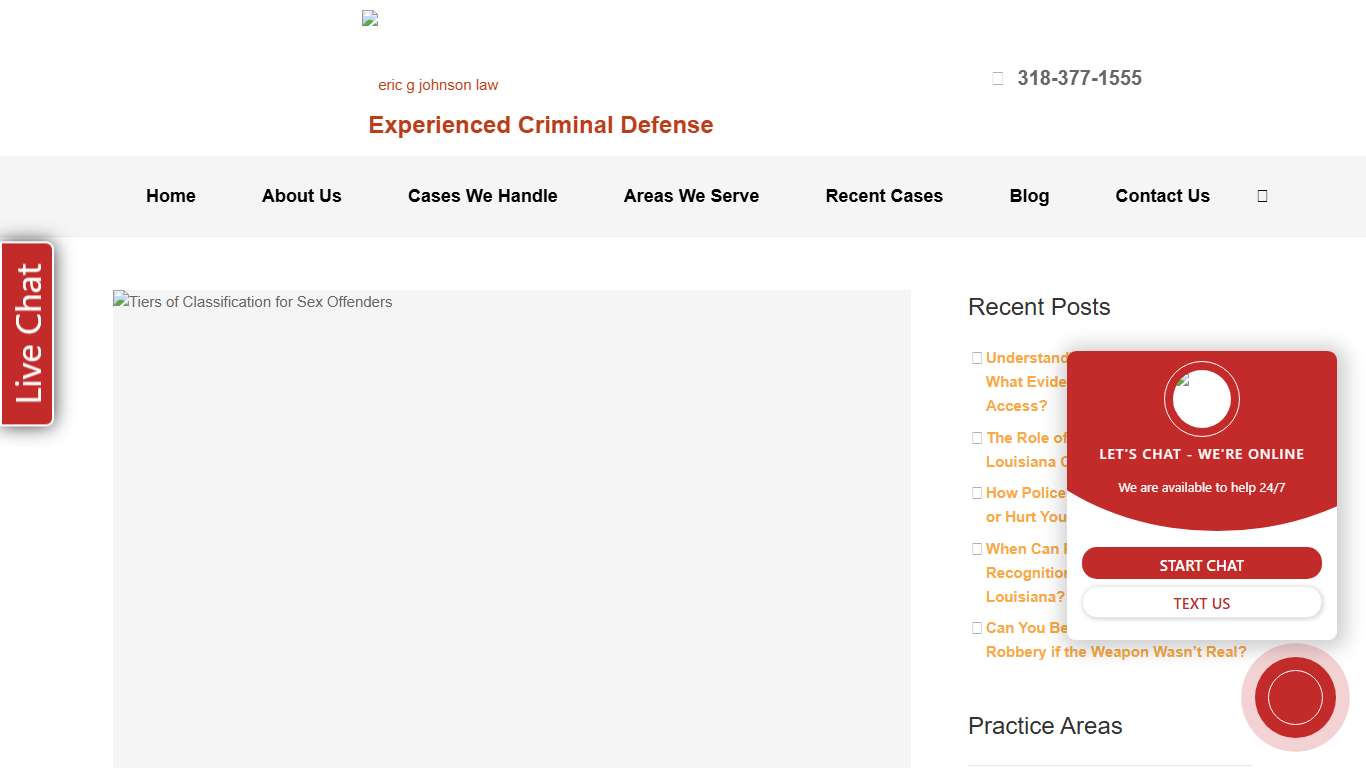Open the Weapon Wasn't Real robbery post
The height and width of the screenshot is (768, 1366).
pyautogui.click(x=1115, y=651)
